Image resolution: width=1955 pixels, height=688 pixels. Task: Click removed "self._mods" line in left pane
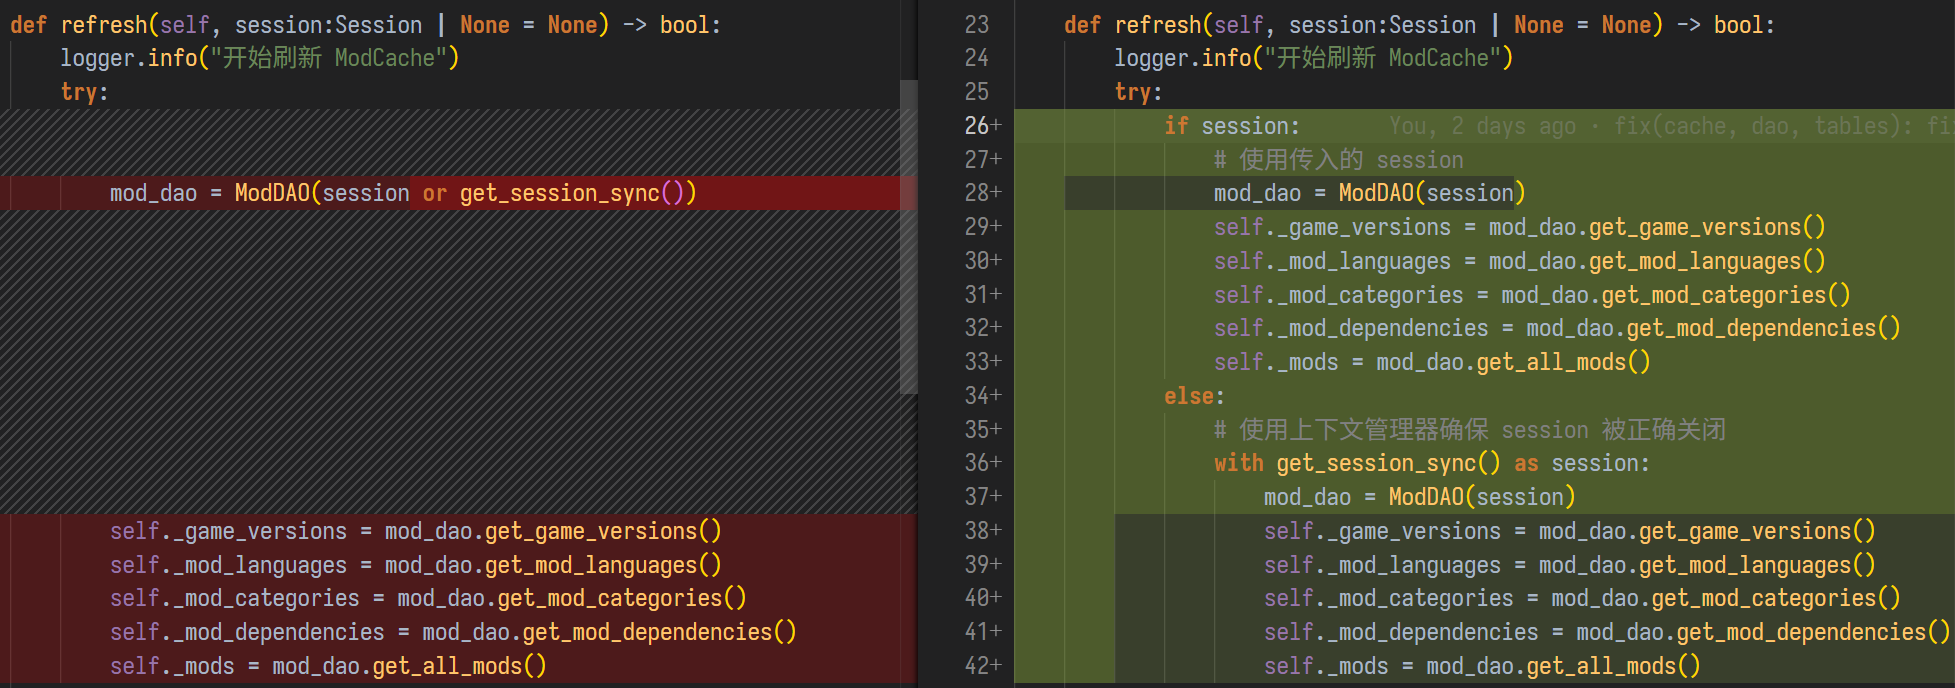click(328, 666)
